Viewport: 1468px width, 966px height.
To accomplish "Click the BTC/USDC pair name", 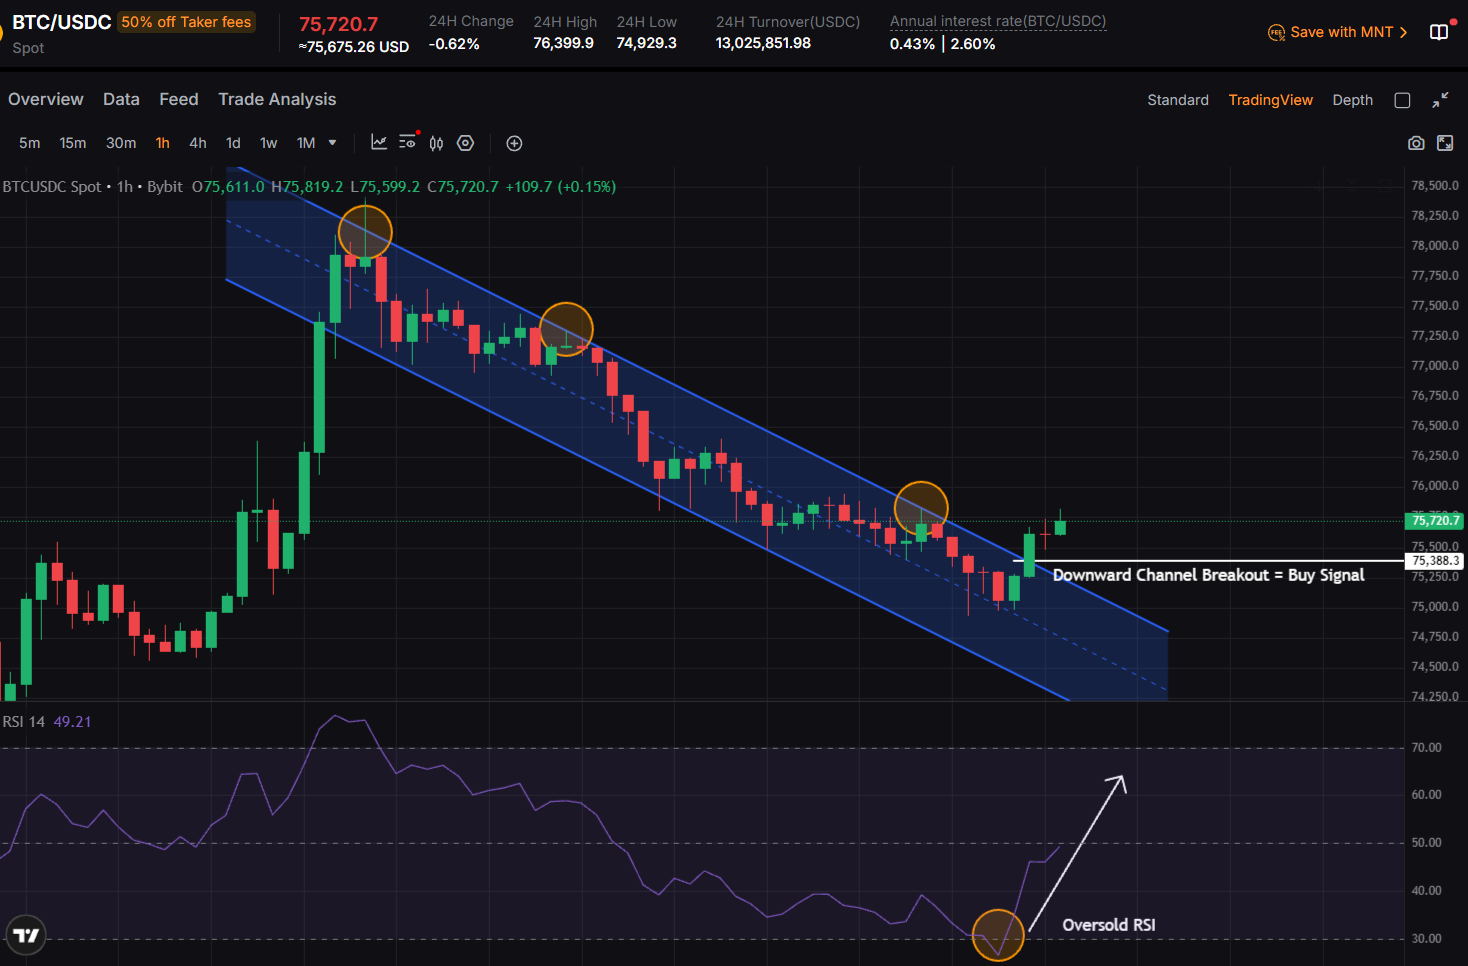I will pos(62,22).
